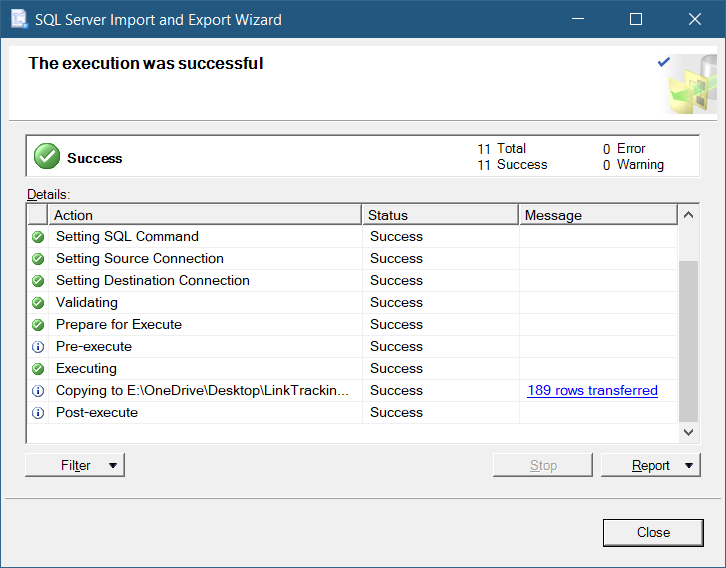Click the green Success checkmark icon
Image resolution: width=726 pixels, height=568 pixels.
click(x=46, y=157)
